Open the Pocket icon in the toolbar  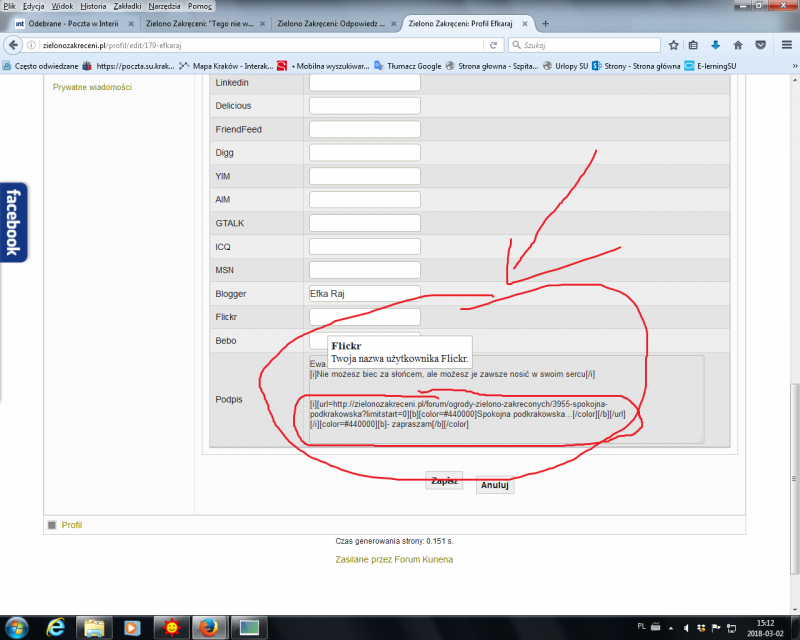click(x=761, y=45)
